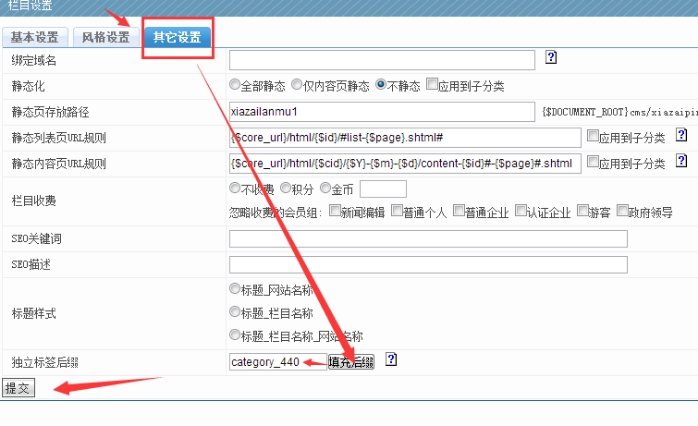Choose the 仅内容页静态 radio option
The image size is (698, 426).
[308, 85]
